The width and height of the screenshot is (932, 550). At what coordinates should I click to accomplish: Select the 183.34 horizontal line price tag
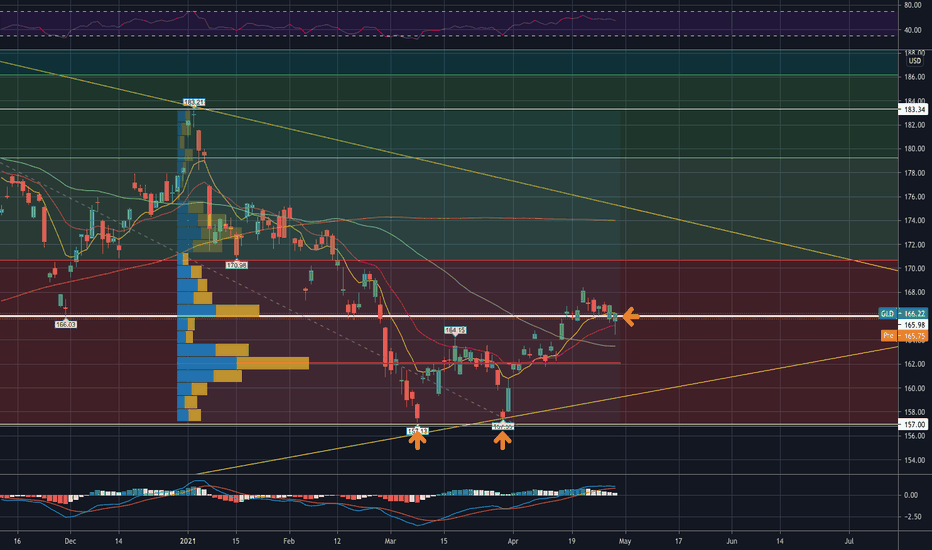[914, 109]
